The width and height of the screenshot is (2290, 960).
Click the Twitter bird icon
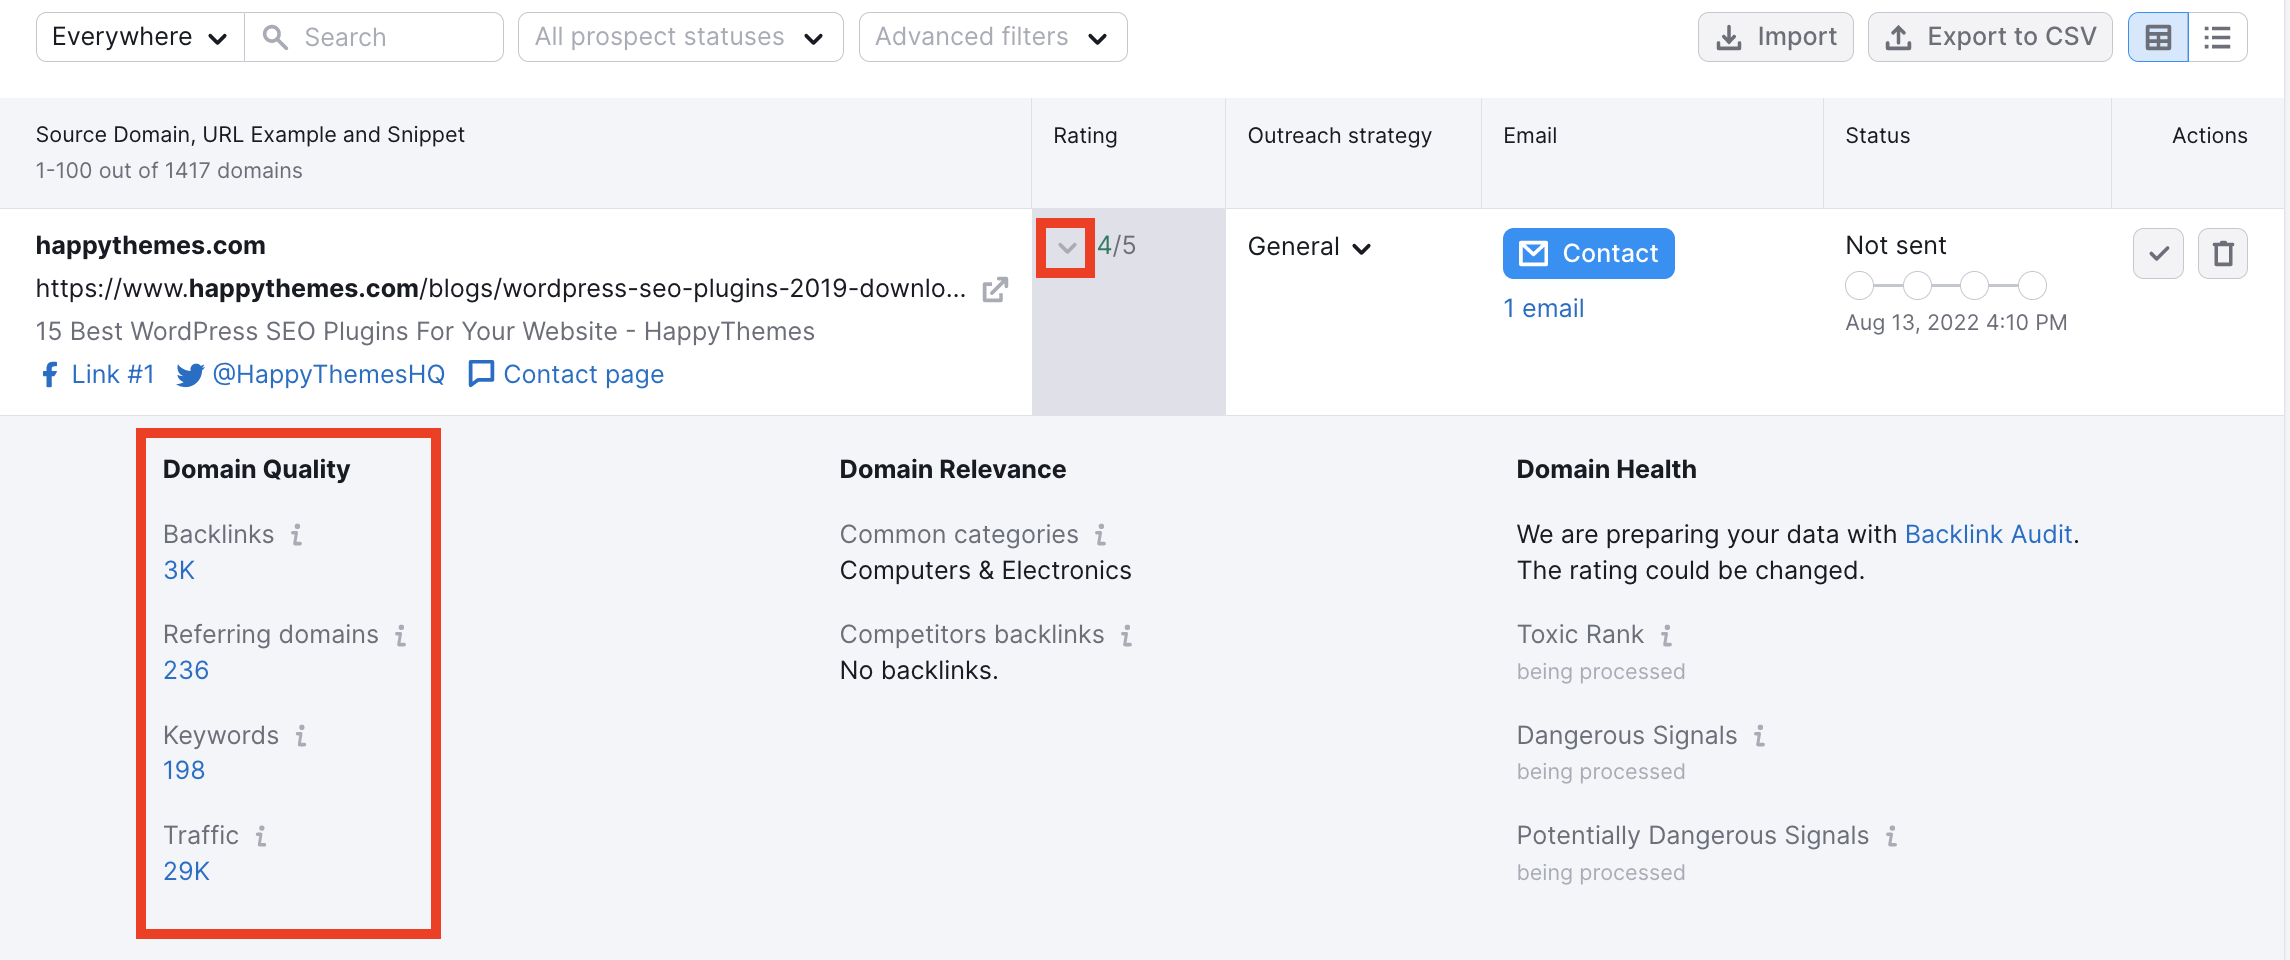pos(190,375)
